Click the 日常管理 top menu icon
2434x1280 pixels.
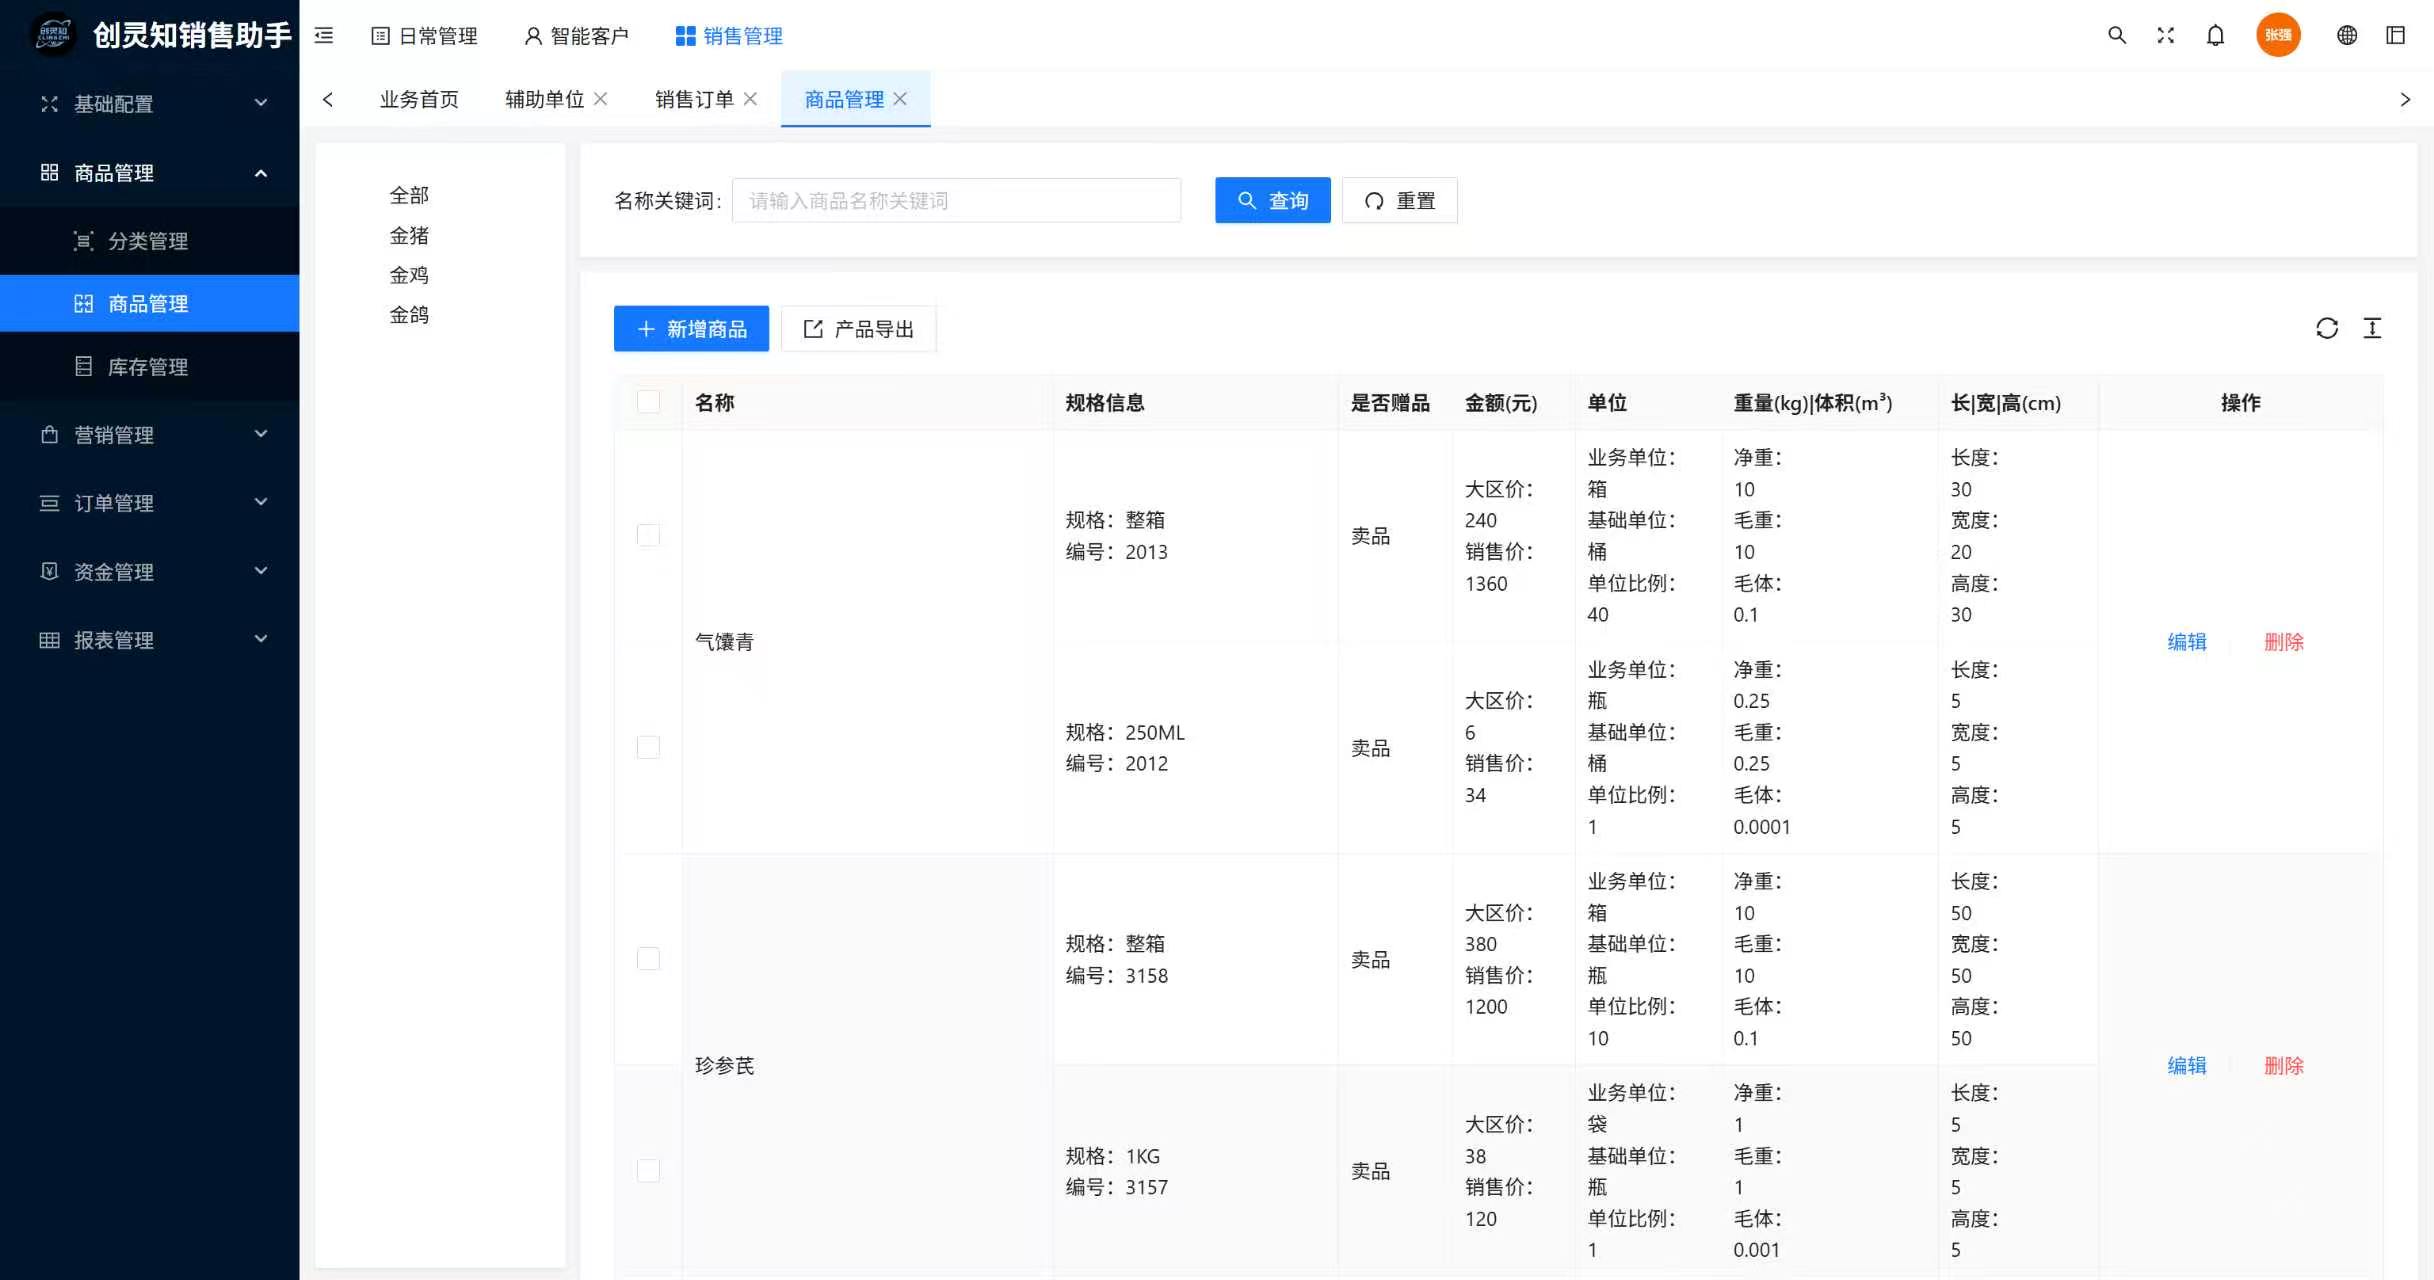pyautogui.click(x=380, y=36)
